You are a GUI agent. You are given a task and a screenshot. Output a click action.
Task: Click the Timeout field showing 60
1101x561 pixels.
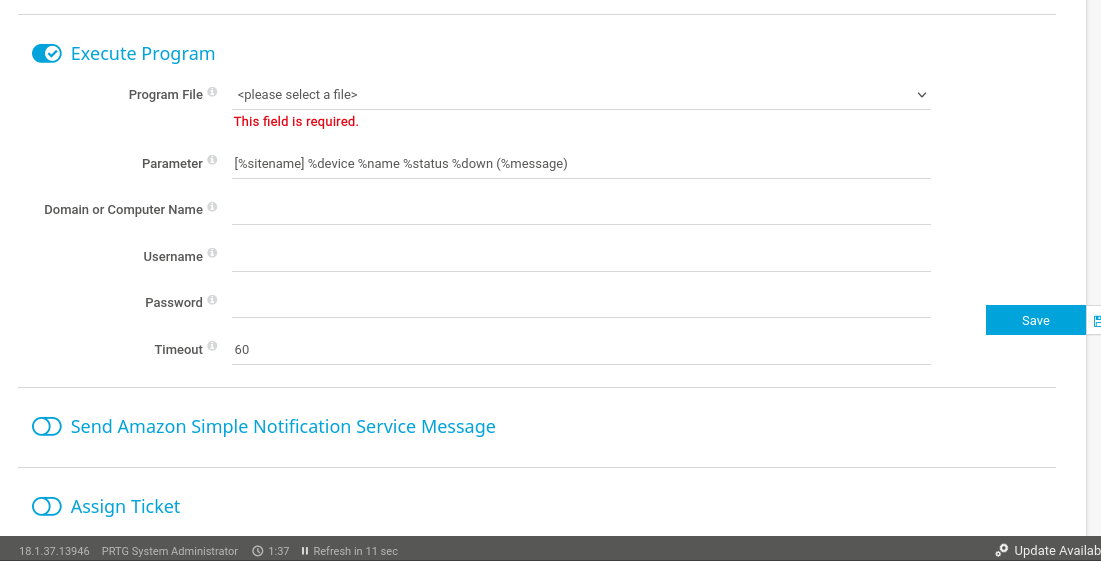coord(581,350)
